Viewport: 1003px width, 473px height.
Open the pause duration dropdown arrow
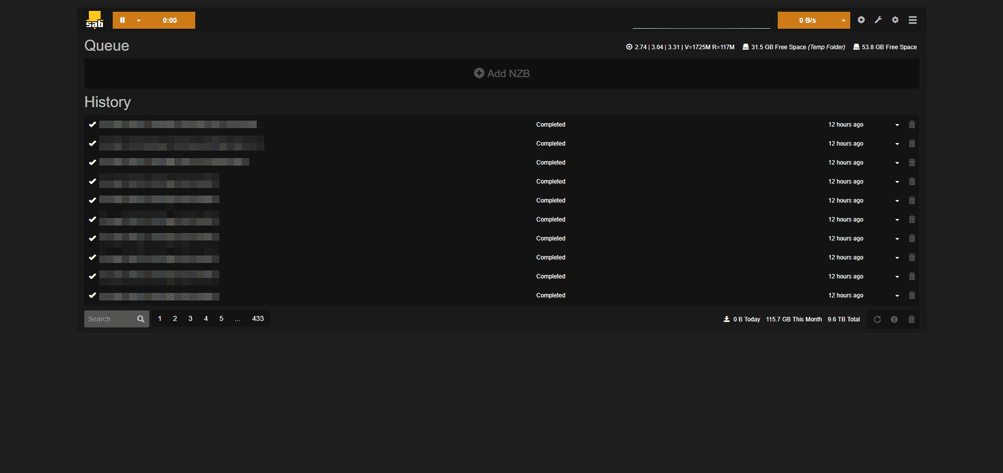[x=139, y=20]
